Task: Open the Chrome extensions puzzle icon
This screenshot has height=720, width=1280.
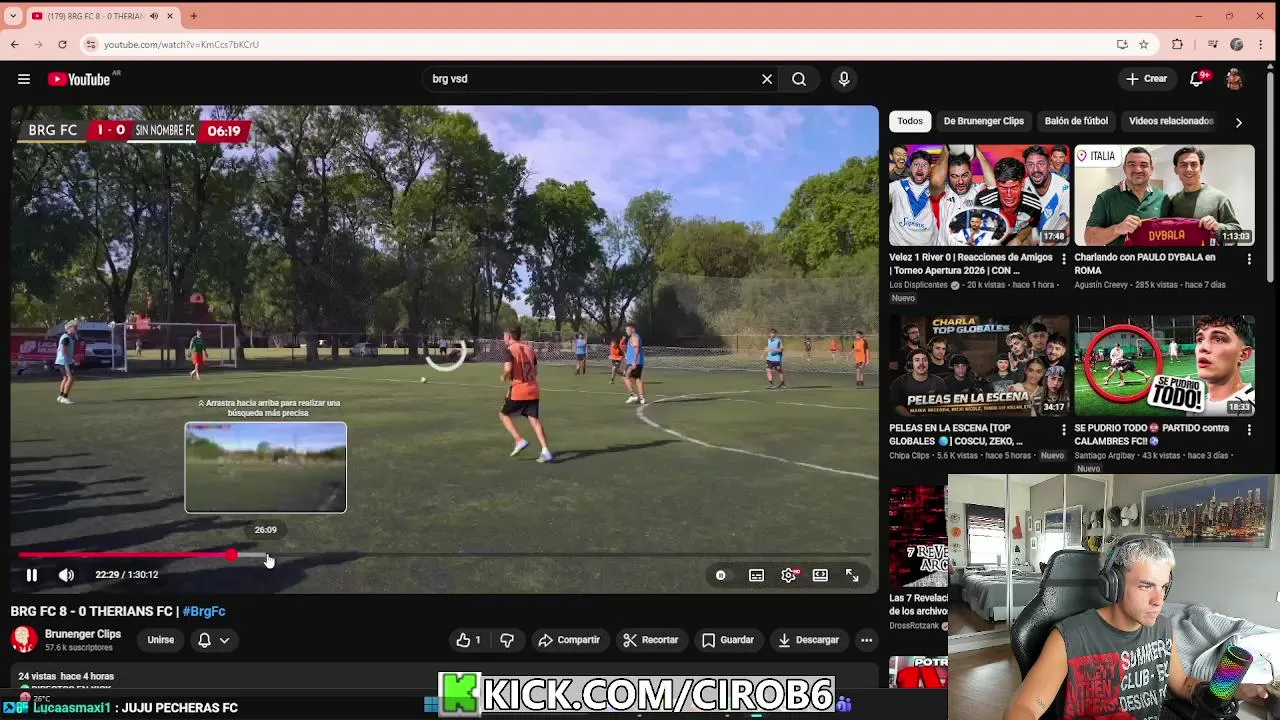Action: (1177, 44)
